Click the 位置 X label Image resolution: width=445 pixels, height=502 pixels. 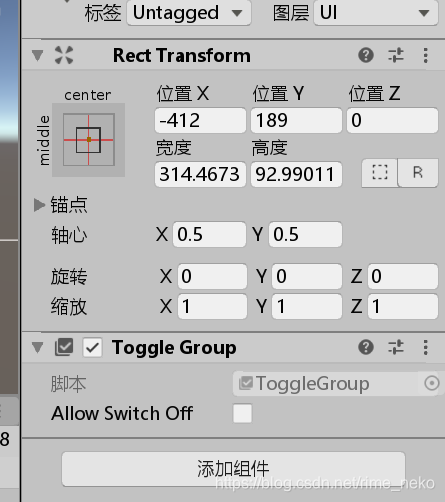(183, 93)
